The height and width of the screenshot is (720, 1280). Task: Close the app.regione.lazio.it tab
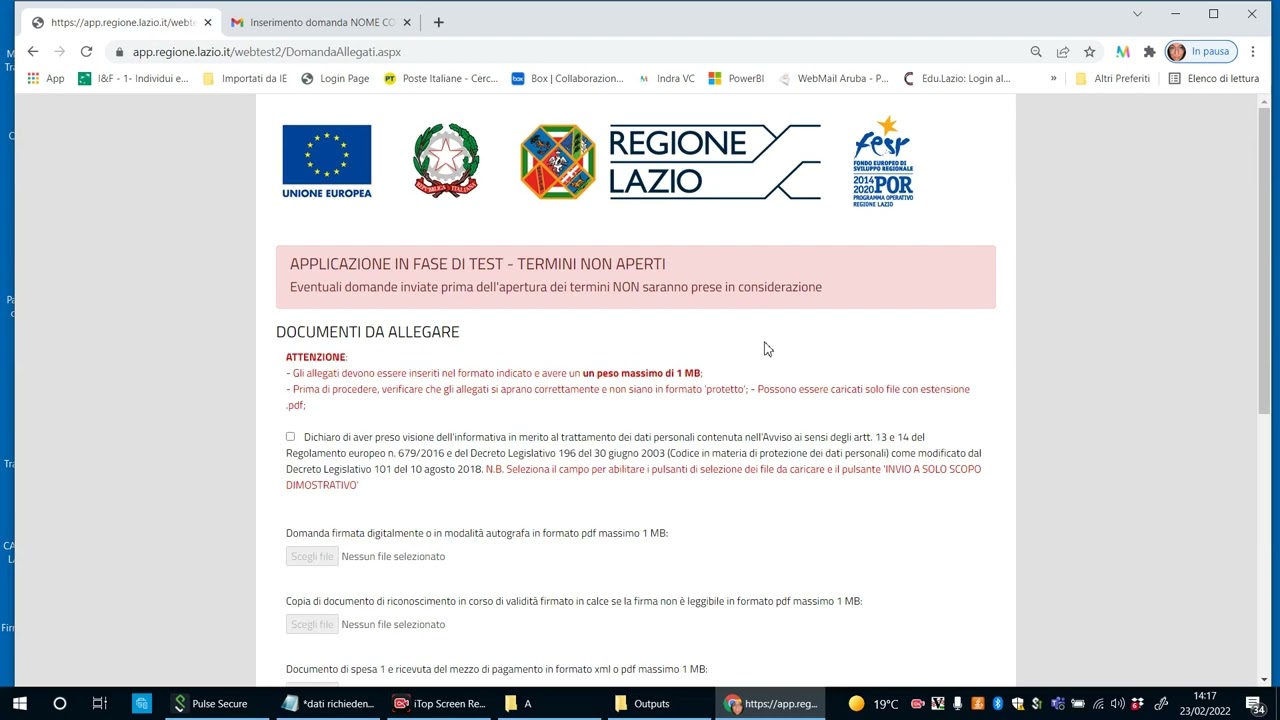(x=208, y=22)
